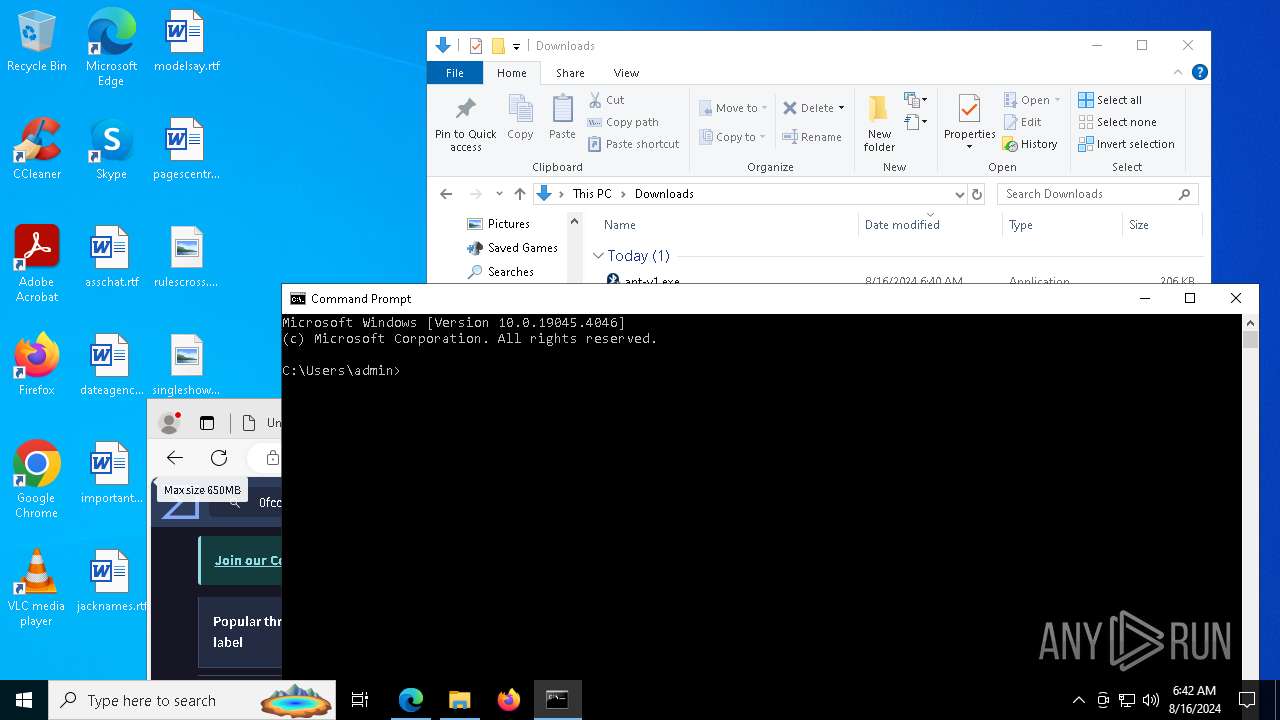Open Skype desktop shortcut
Screen dimensions: 1280x720
pyautogui.click(x=111, y=150)
